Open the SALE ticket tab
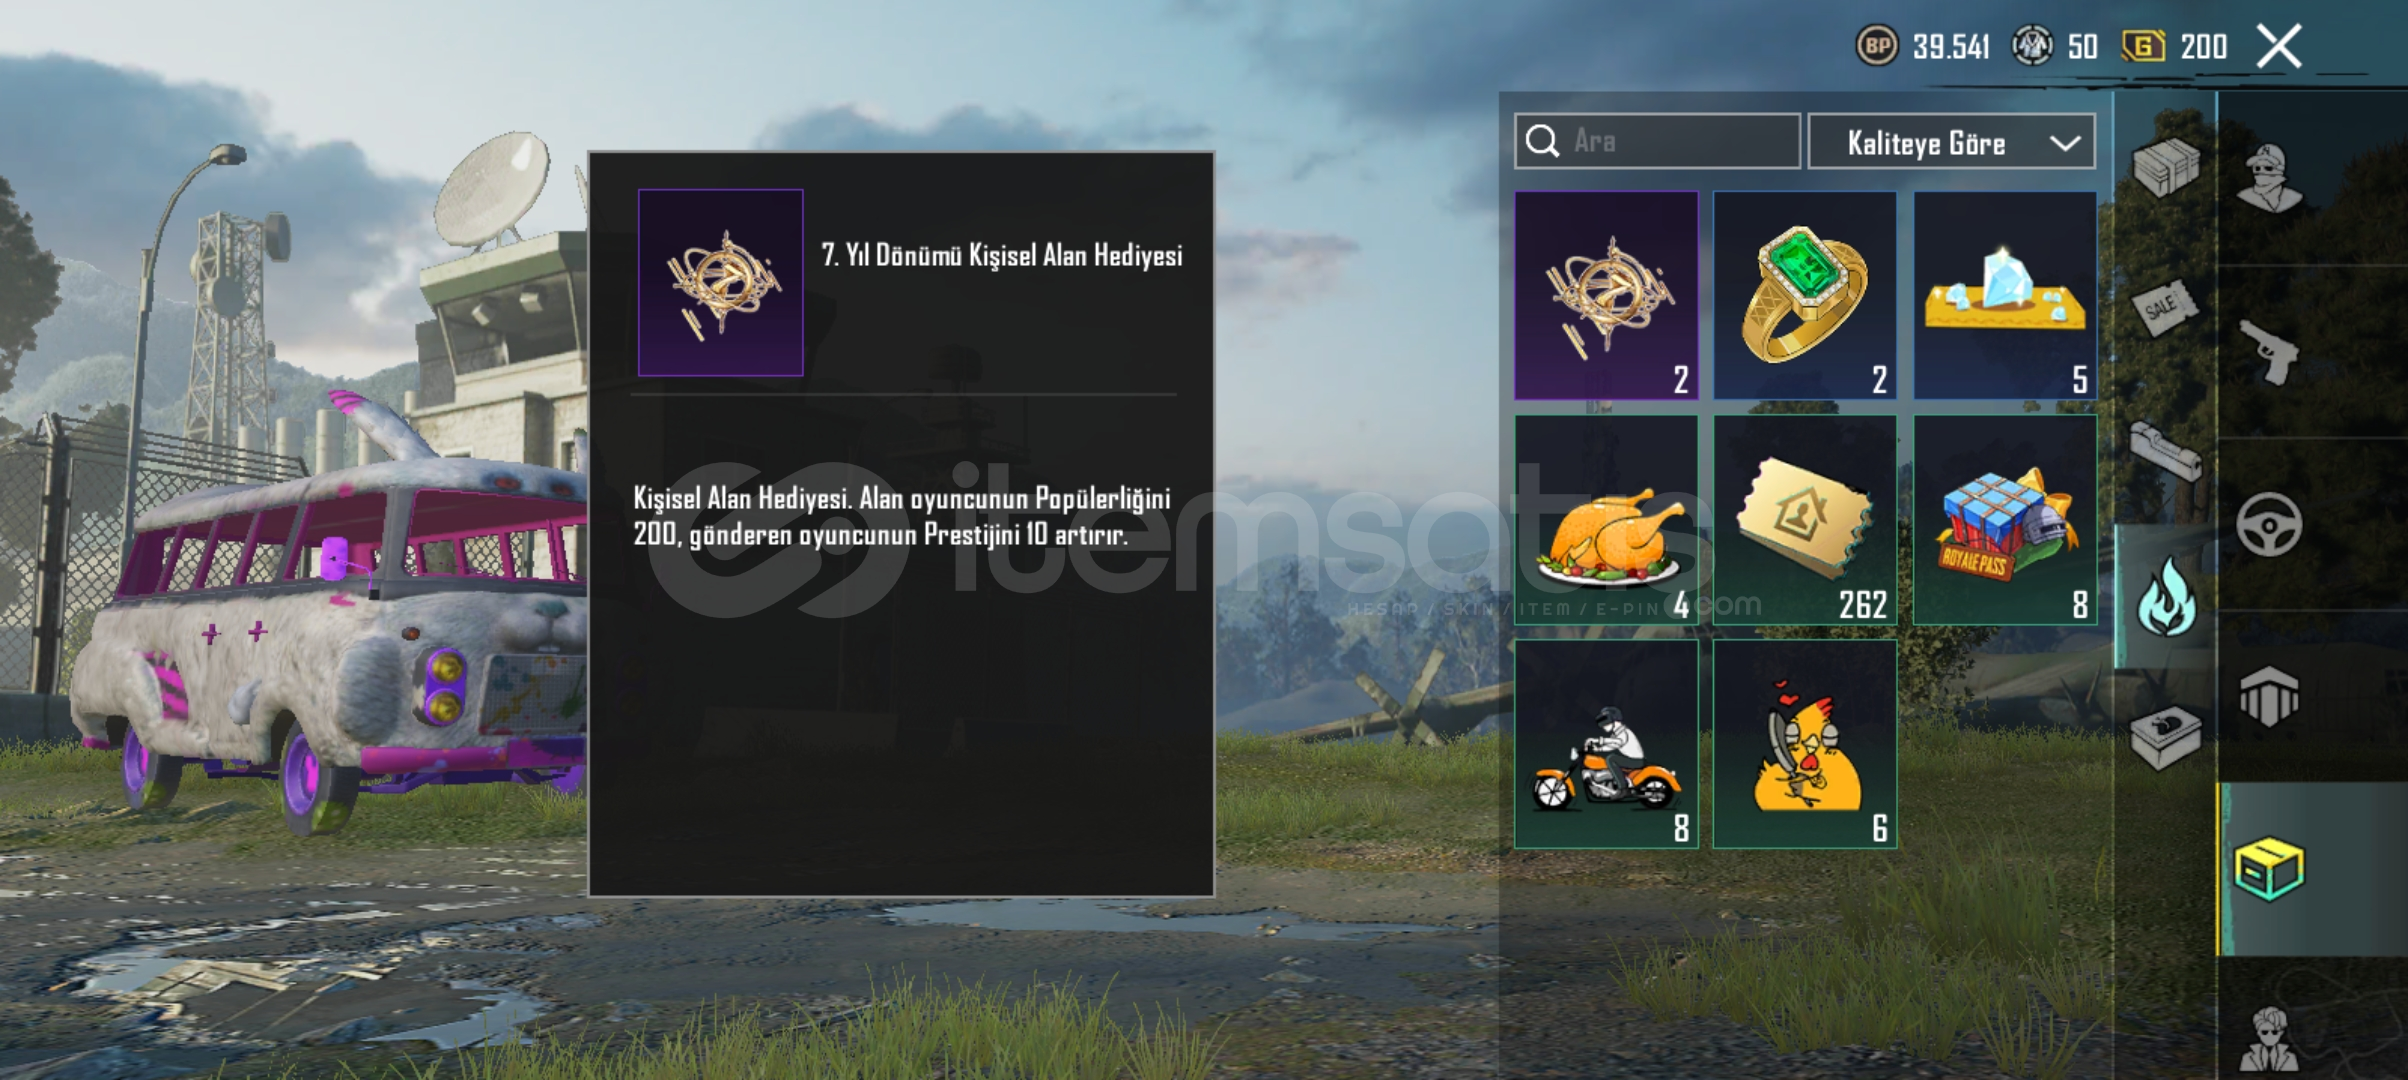The height and width of the screenshot is (1080, 2408). (2165, 309)
